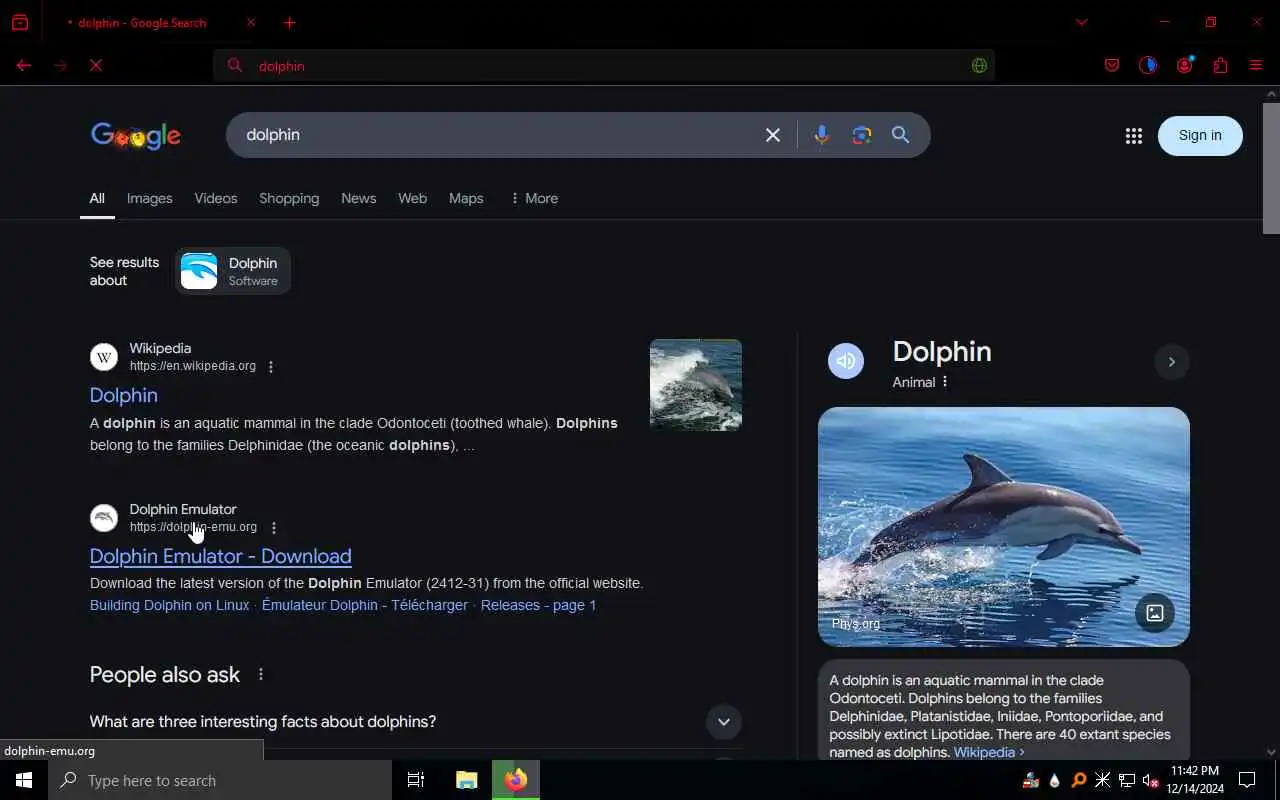
Task: Click the Type here to search taskbar box
Action: tap(220, 780)
